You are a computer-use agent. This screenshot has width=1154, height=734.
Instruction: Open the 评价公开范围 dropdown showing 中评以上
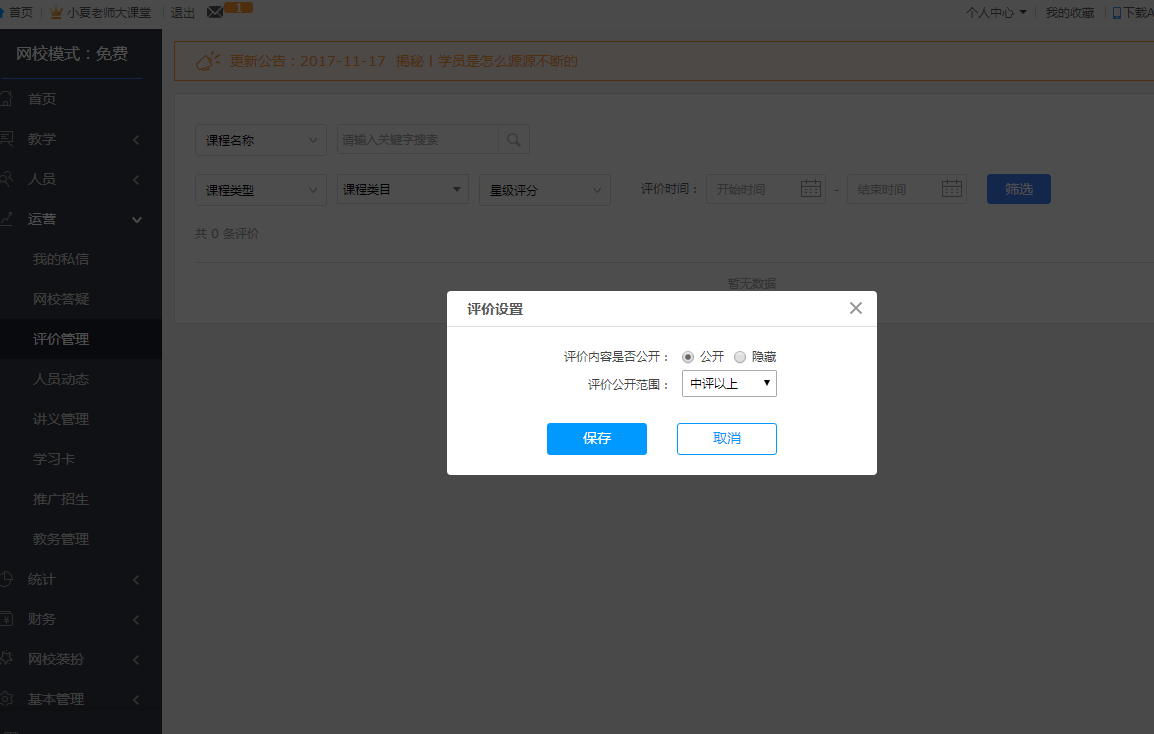(x=729, y=383)
